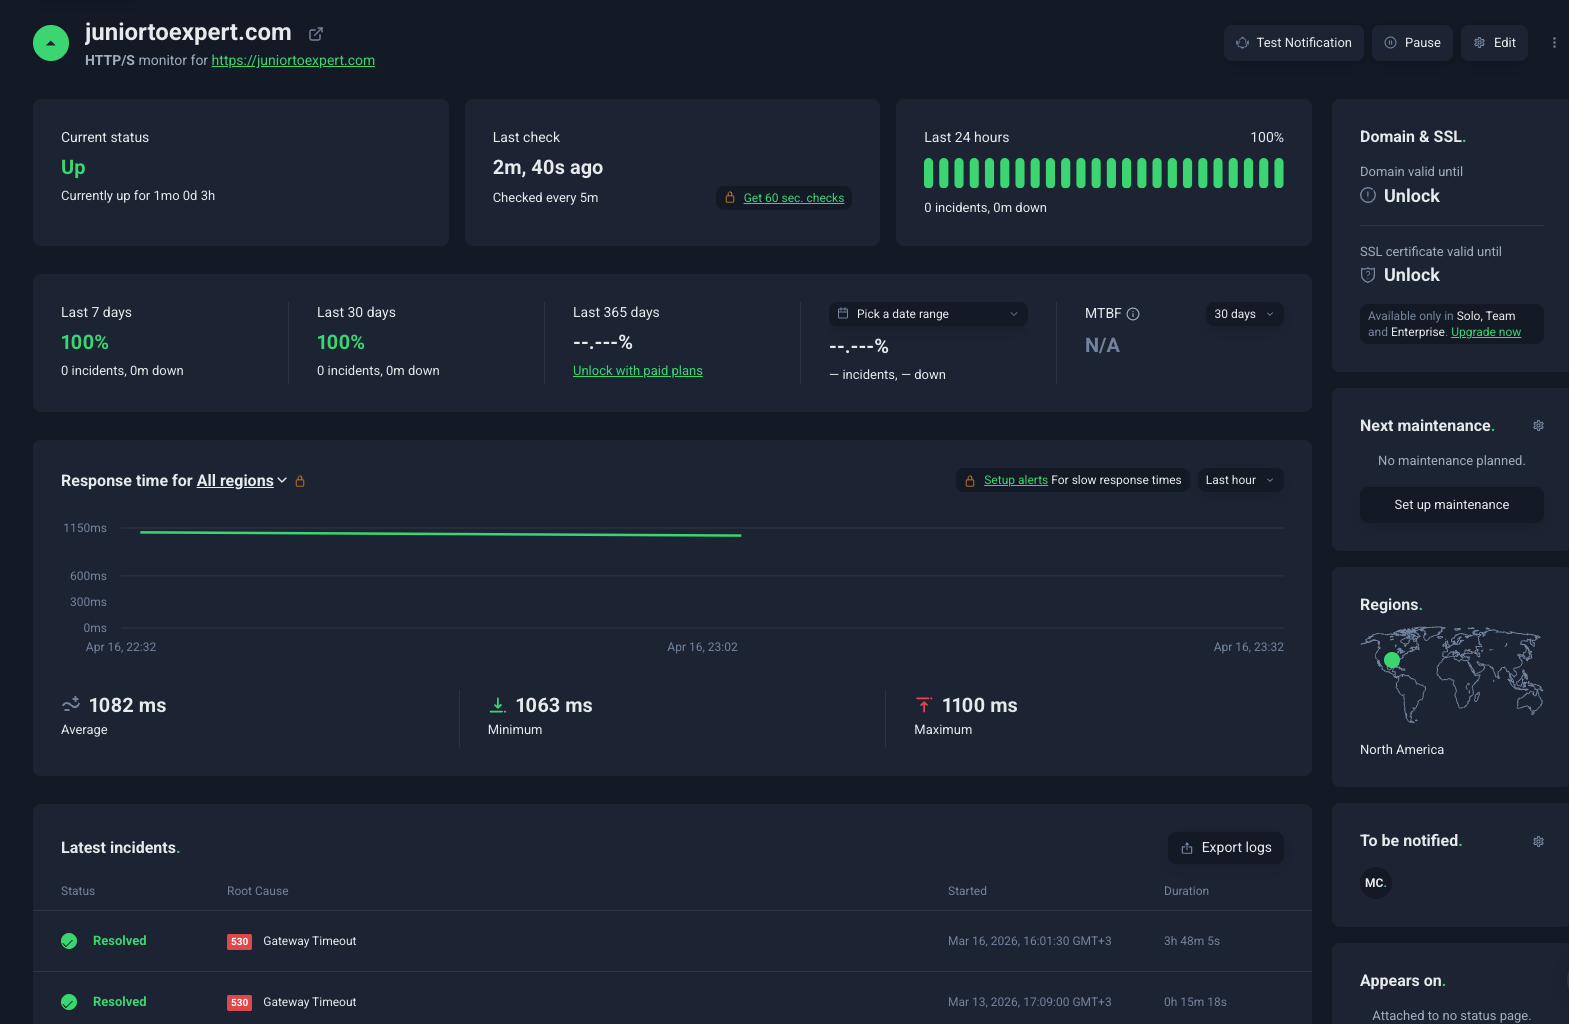This screenshot has height=1024, width=1569.
Task: Click North America region label
Action: [x=1402, y=750]
